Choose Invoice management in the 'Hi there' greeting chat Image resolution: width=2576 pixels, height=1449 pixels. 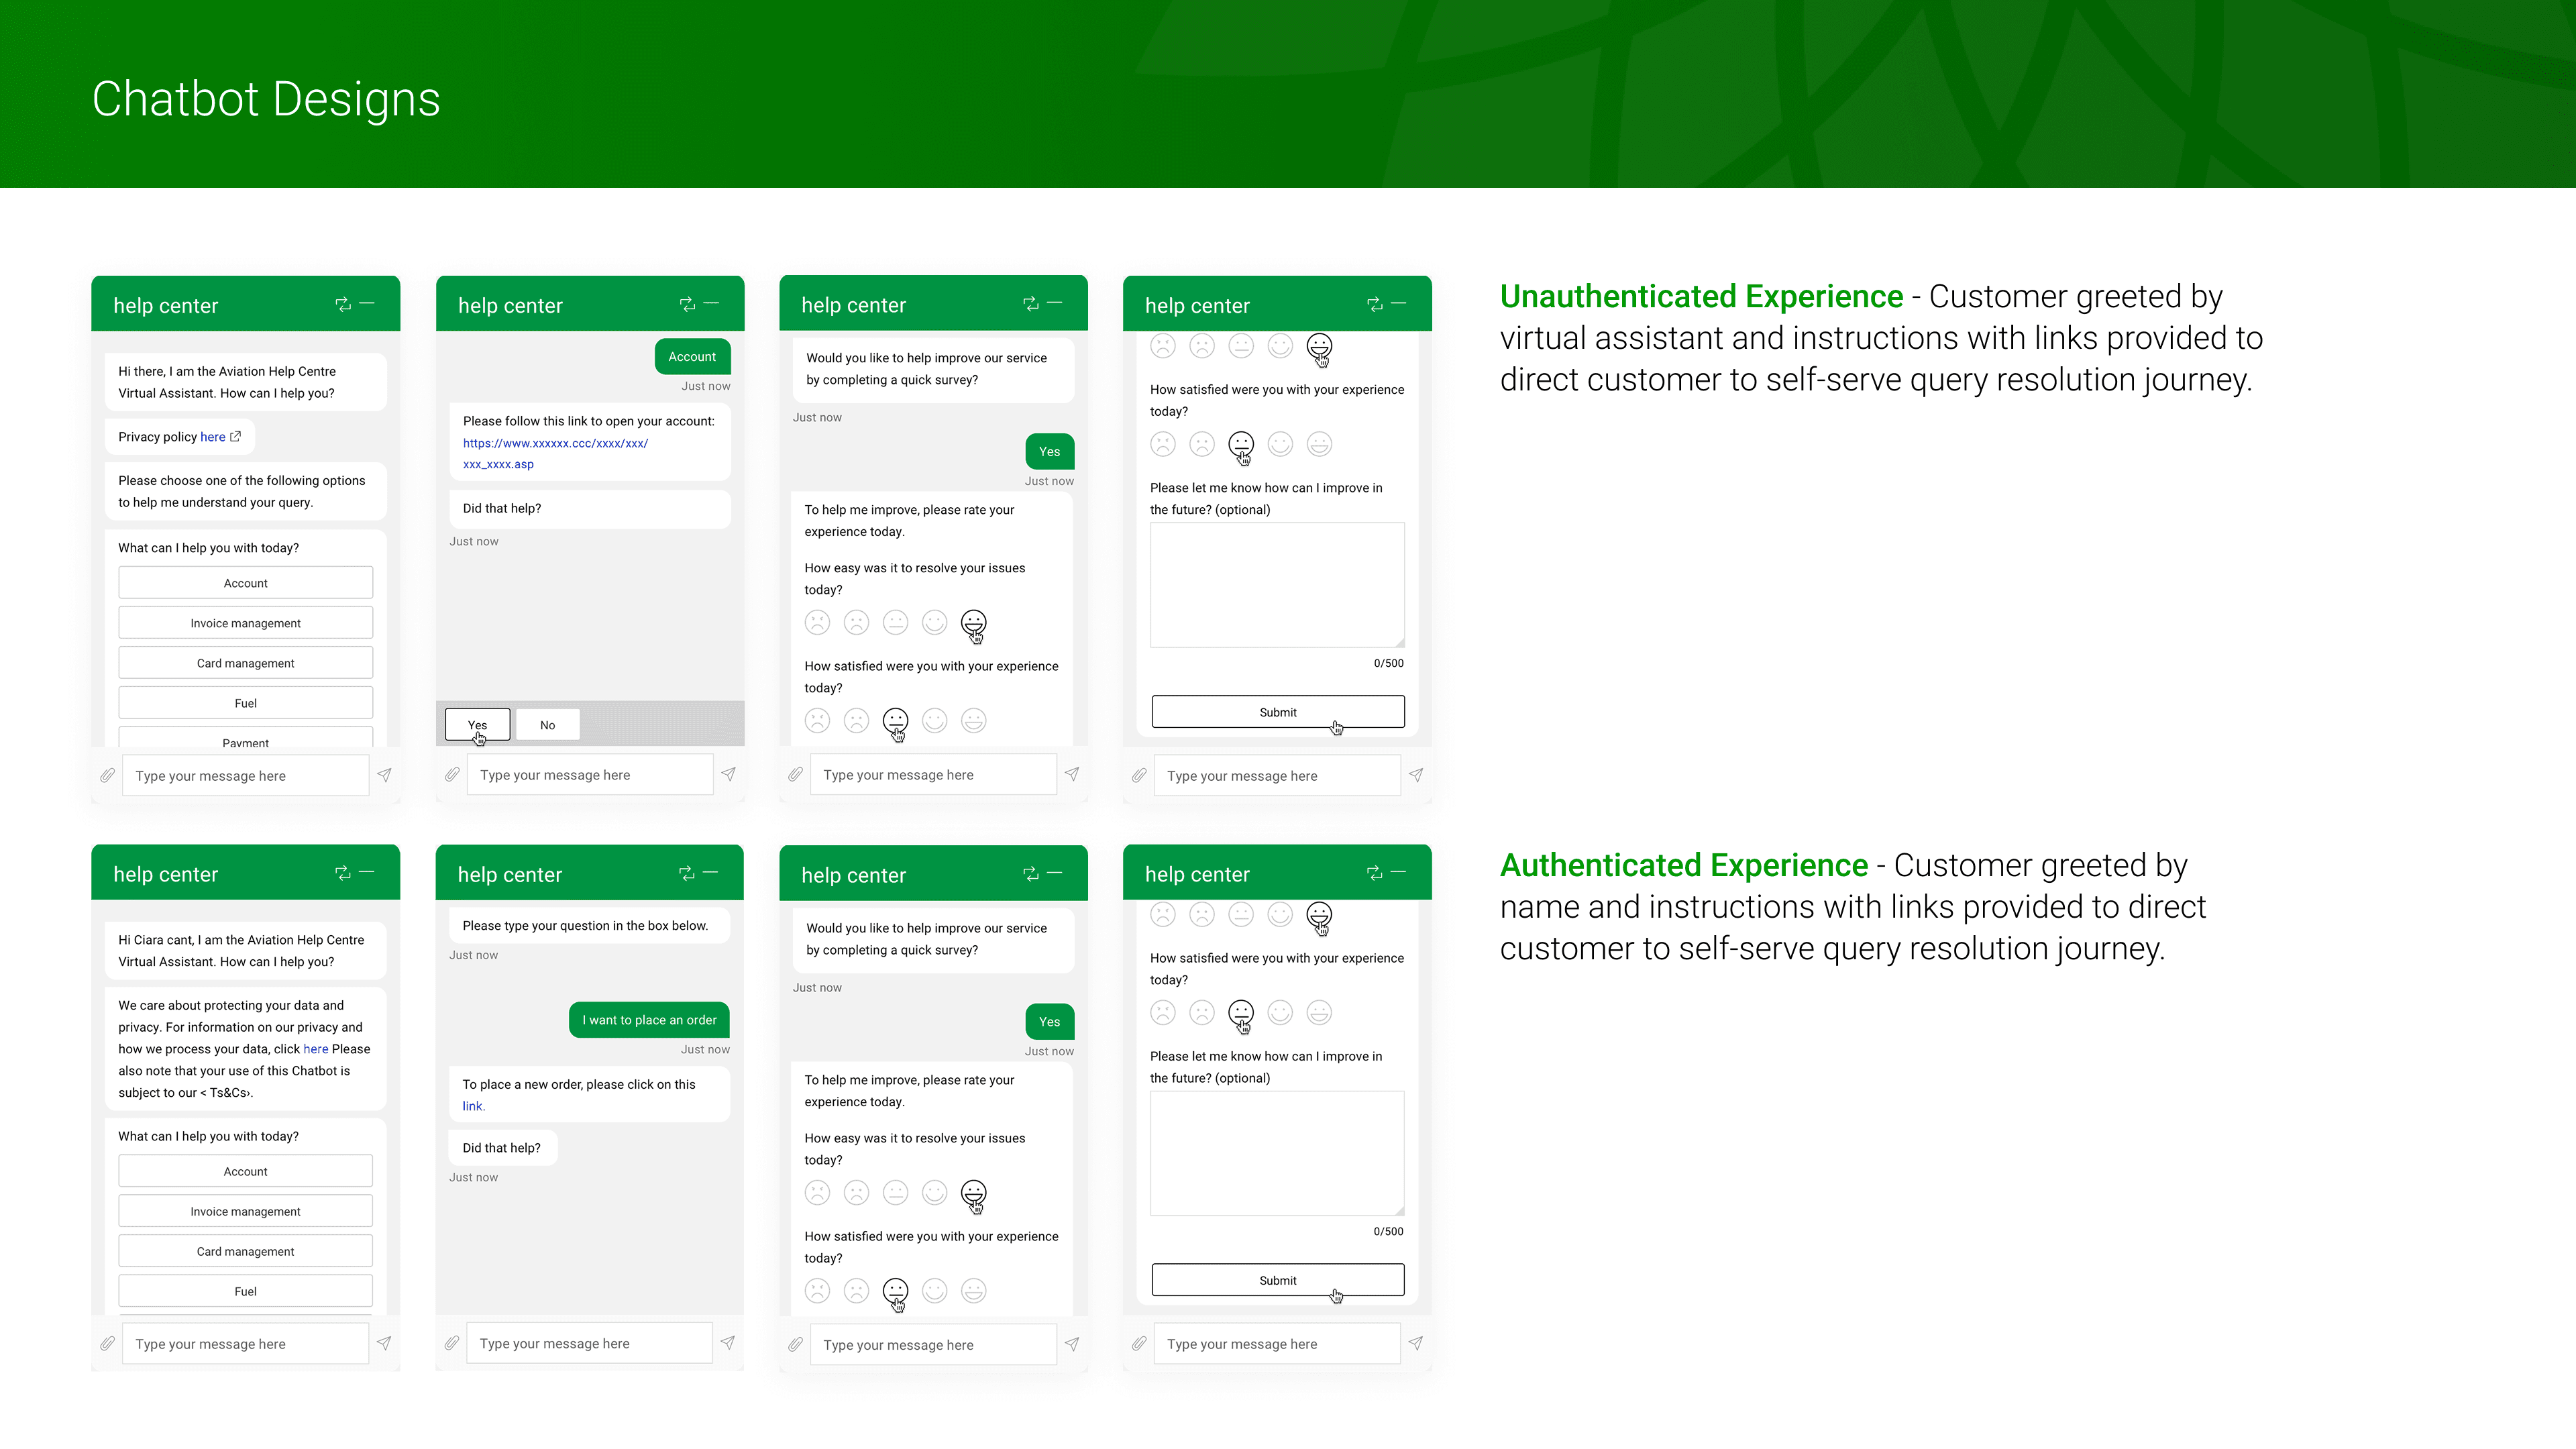(245, 623)
